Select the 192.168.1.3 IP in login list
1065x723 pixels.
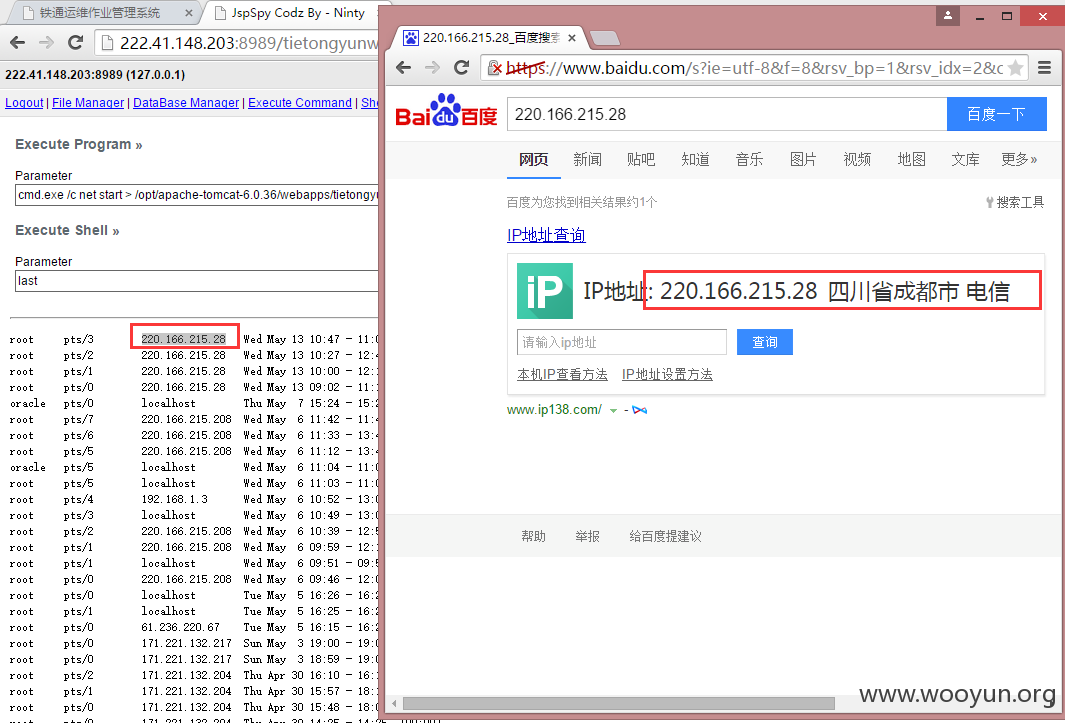175,499
